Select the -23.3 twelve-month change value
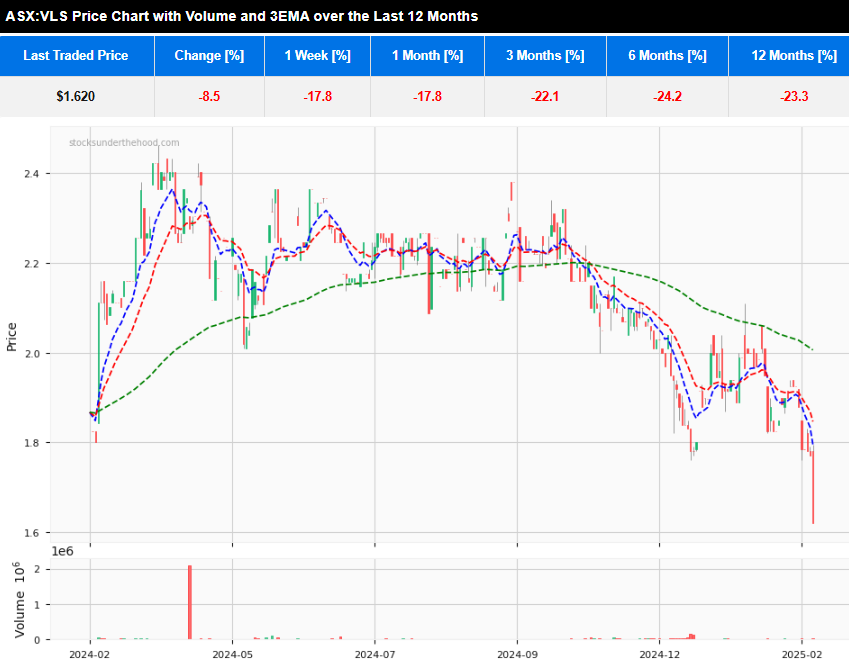The width and height of the screenshot is (849, 666). coord(794,96)
